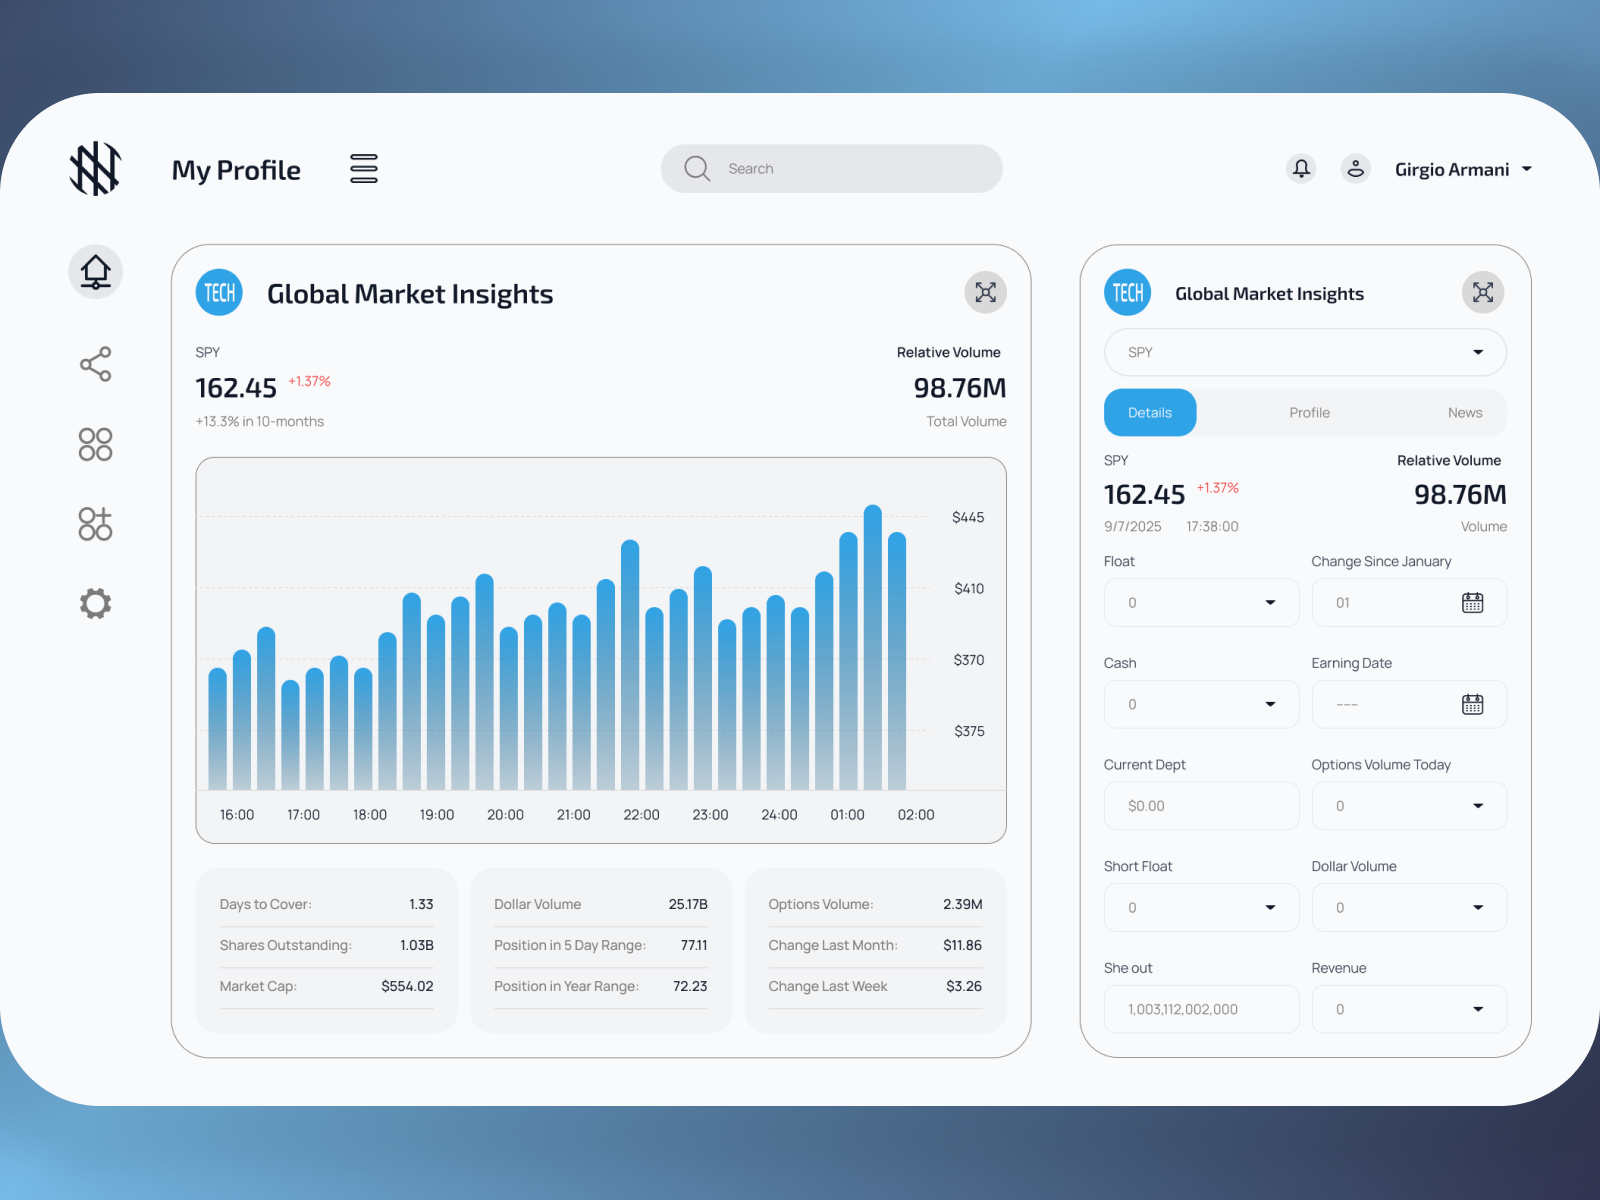Click the add-widget icon in the sidebar
This screenshot has width=1600, height=1200.
[x=95, y=523]
